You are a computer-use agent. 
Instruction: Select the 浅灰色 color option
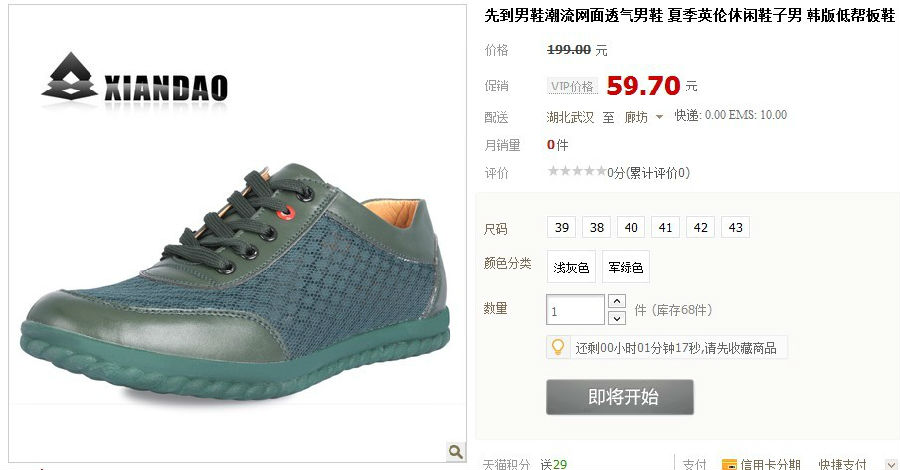tap(571, 267)
